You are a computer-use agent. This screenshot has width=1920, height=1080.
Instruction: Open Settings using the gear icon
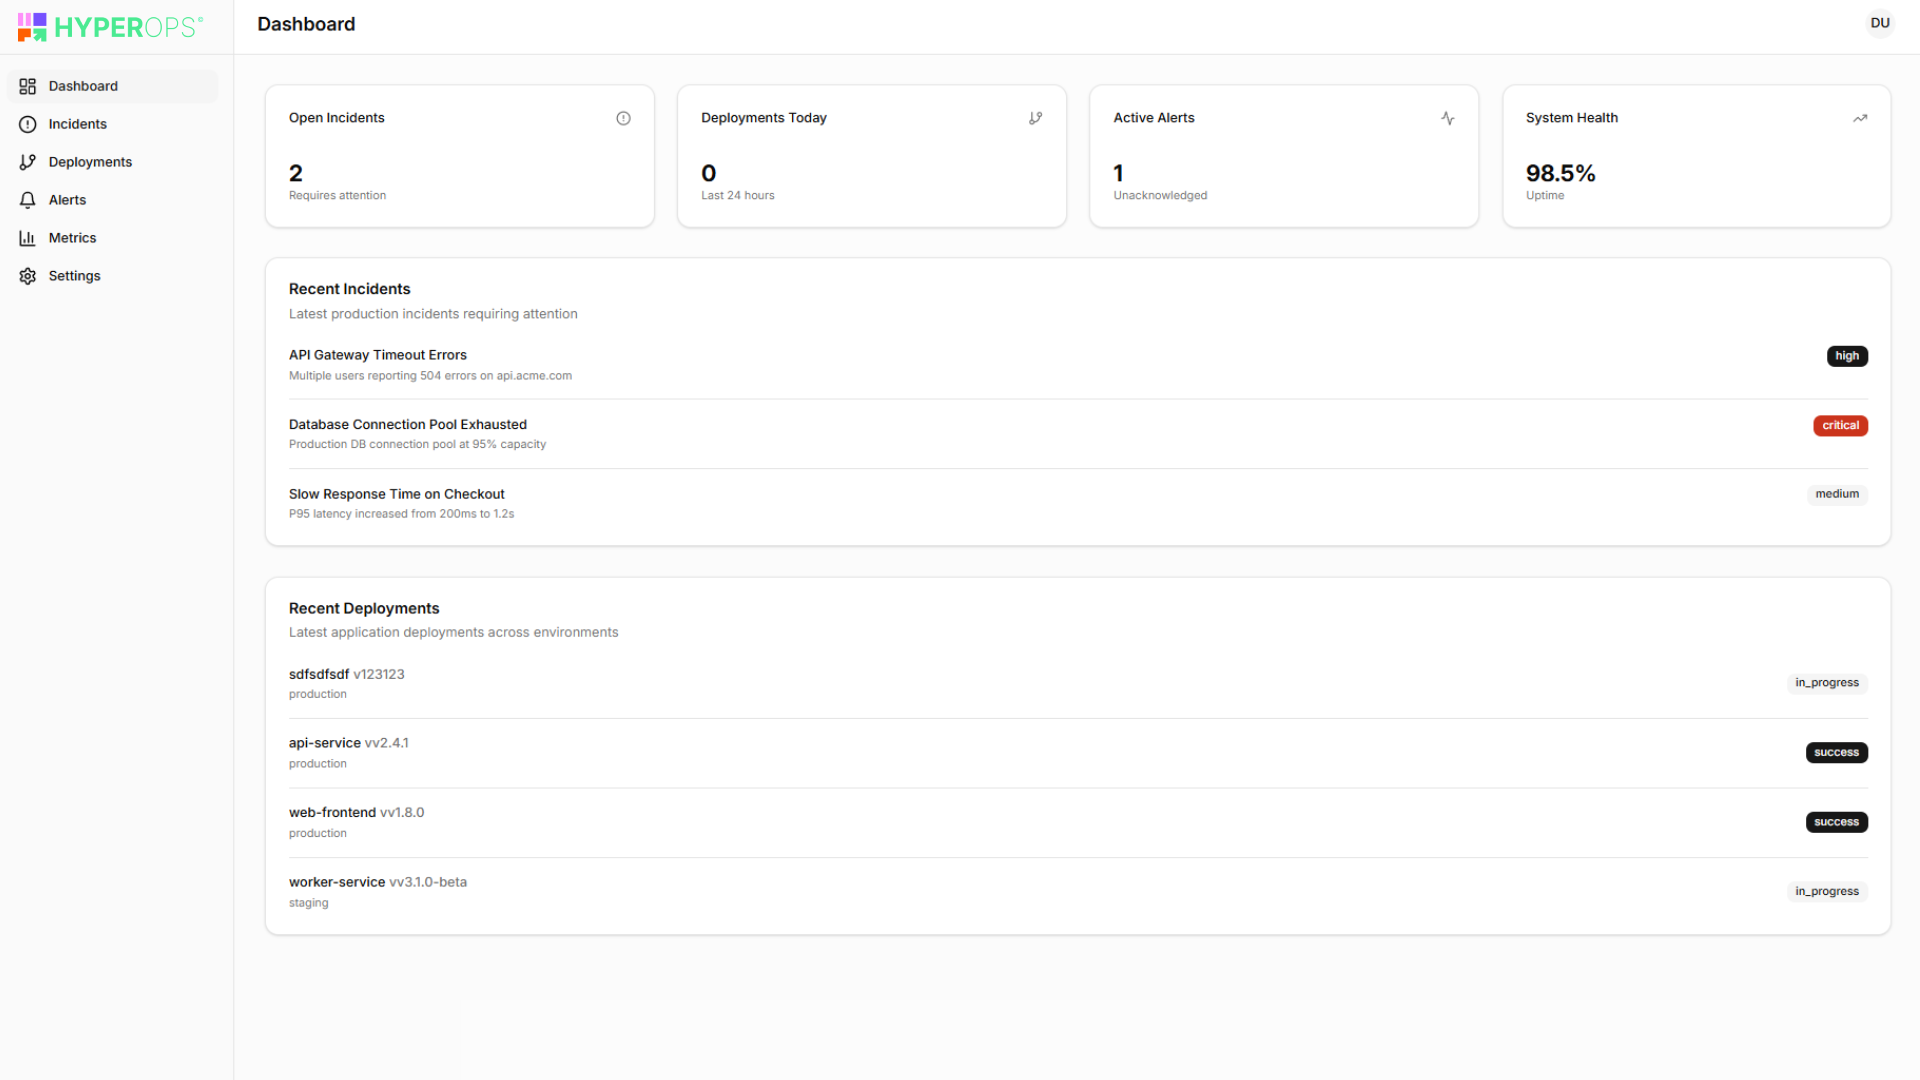[27, 275]
